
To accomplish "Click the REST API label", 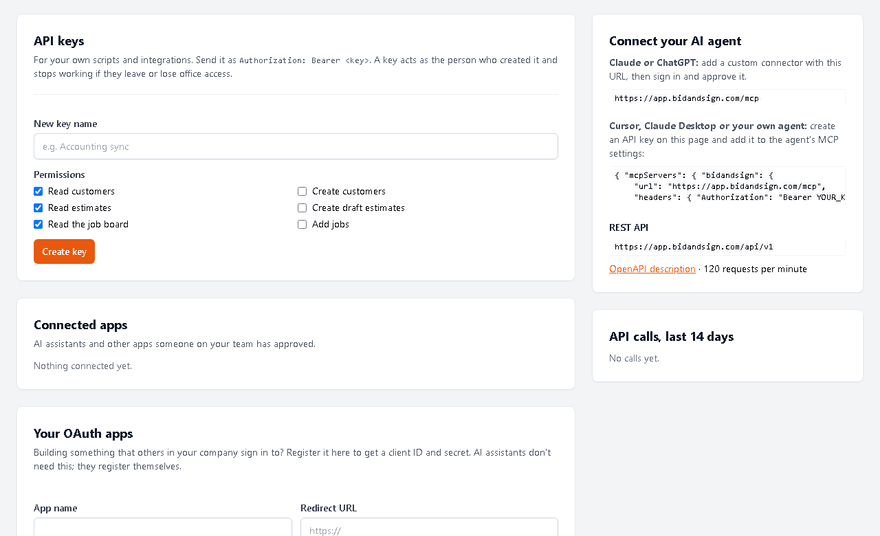I will pyautogui.click(x=629, y=227).
